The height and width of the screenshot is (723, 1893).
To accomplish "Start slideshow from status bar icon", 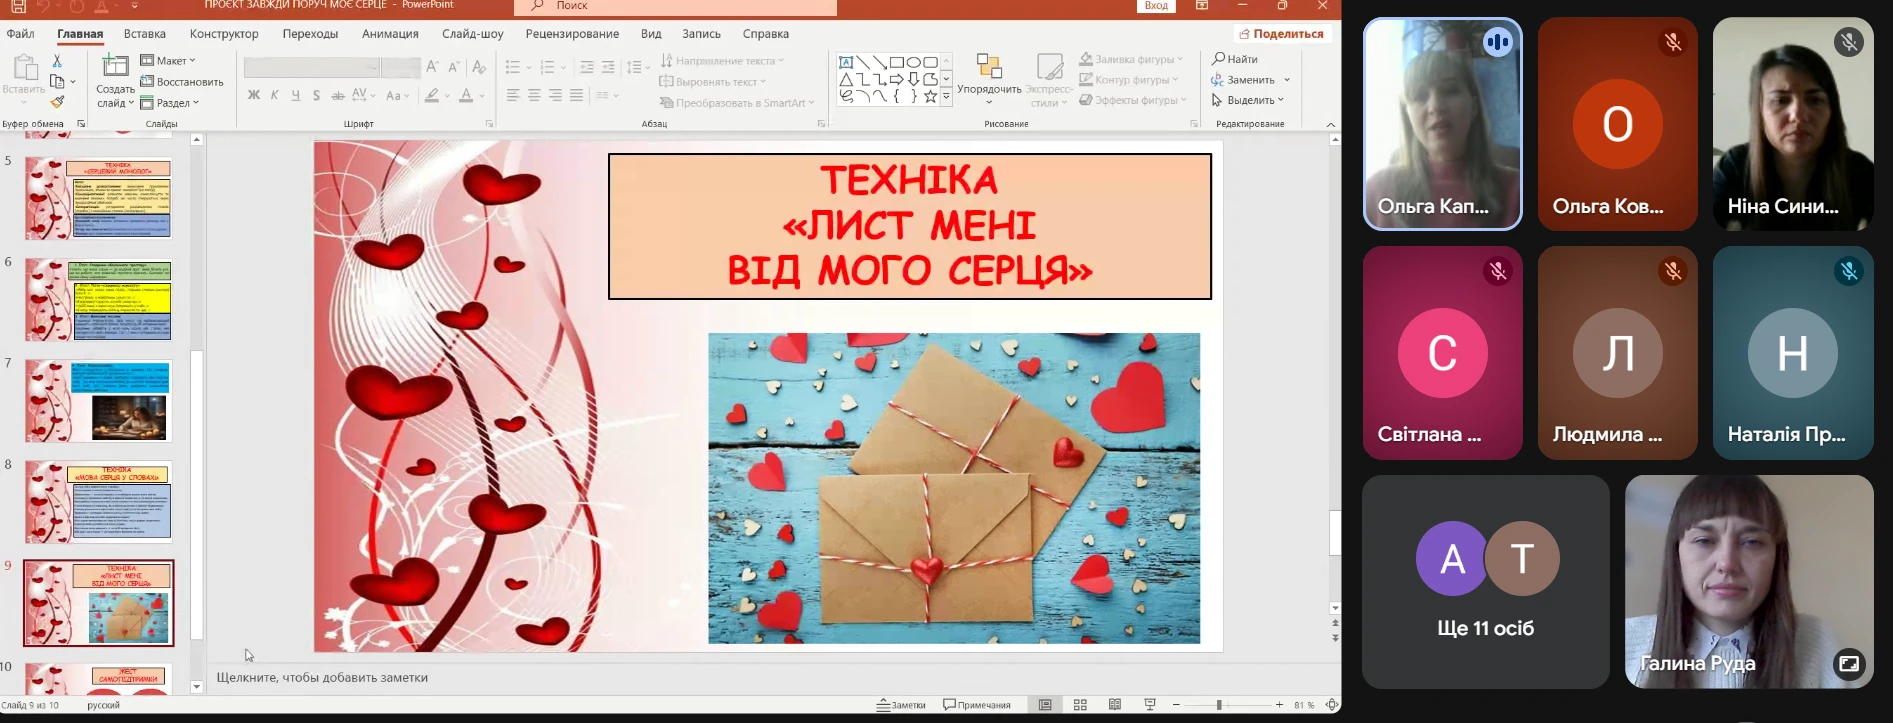I will coord(1150,705).
